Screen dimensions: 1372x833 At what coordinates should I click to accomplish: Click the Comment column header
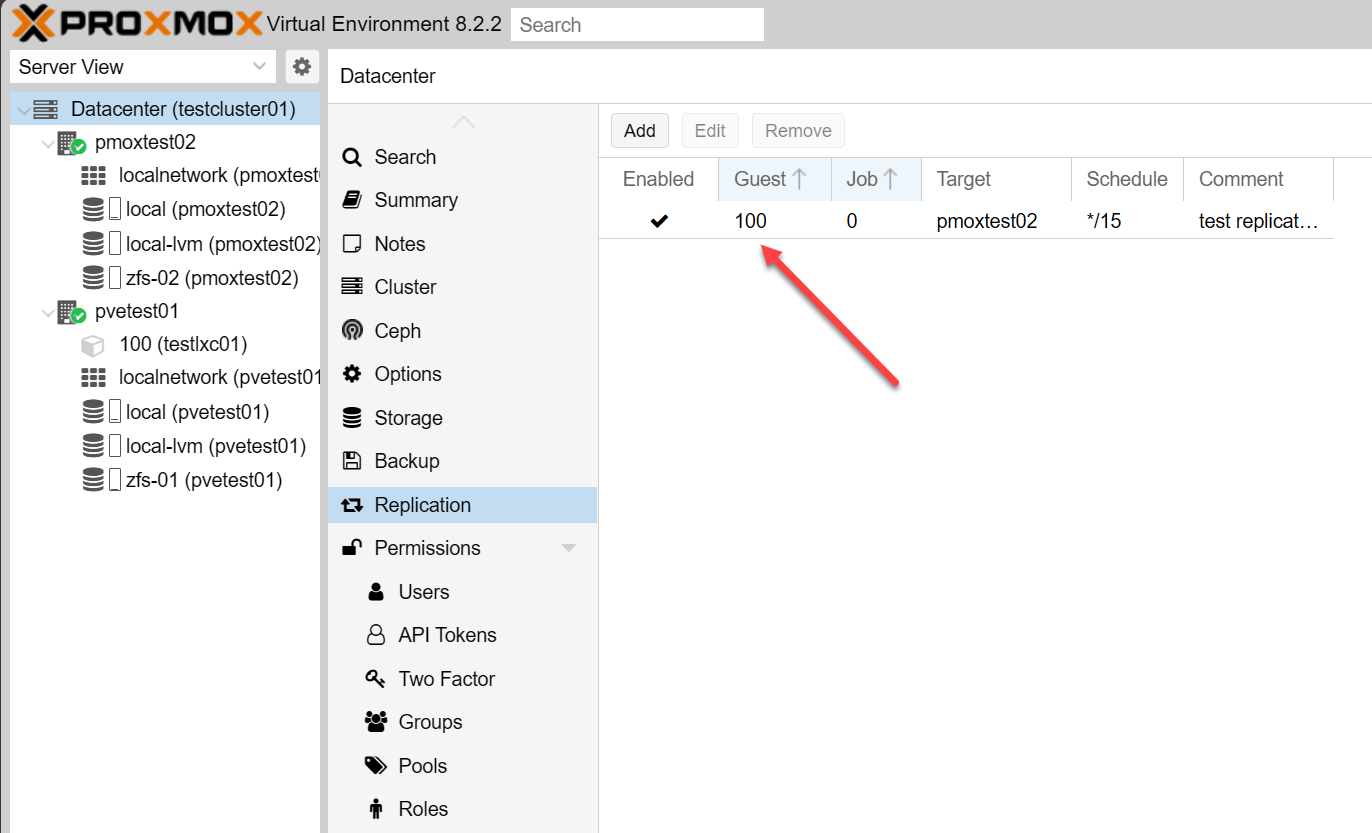[1259, 179]
